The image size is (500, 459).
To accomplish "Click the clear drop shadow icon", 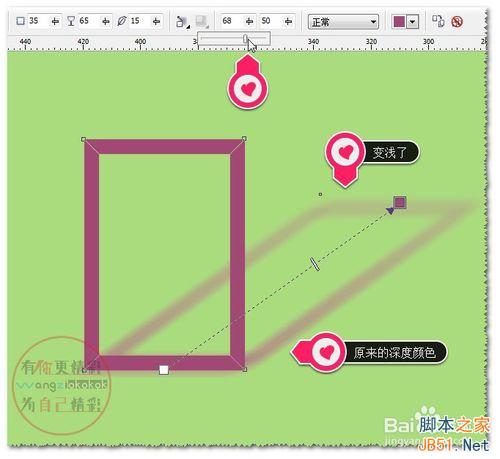I will [457, 22].
